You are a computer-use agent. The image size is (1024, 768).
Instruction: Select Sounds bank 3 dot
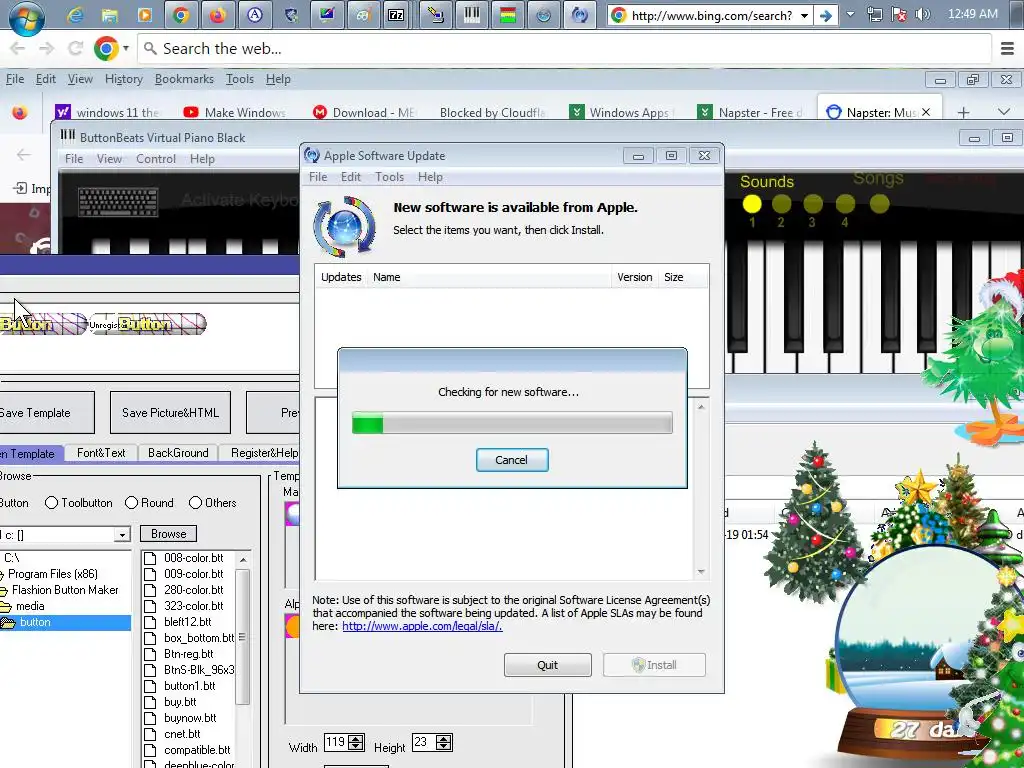(813, 204)
